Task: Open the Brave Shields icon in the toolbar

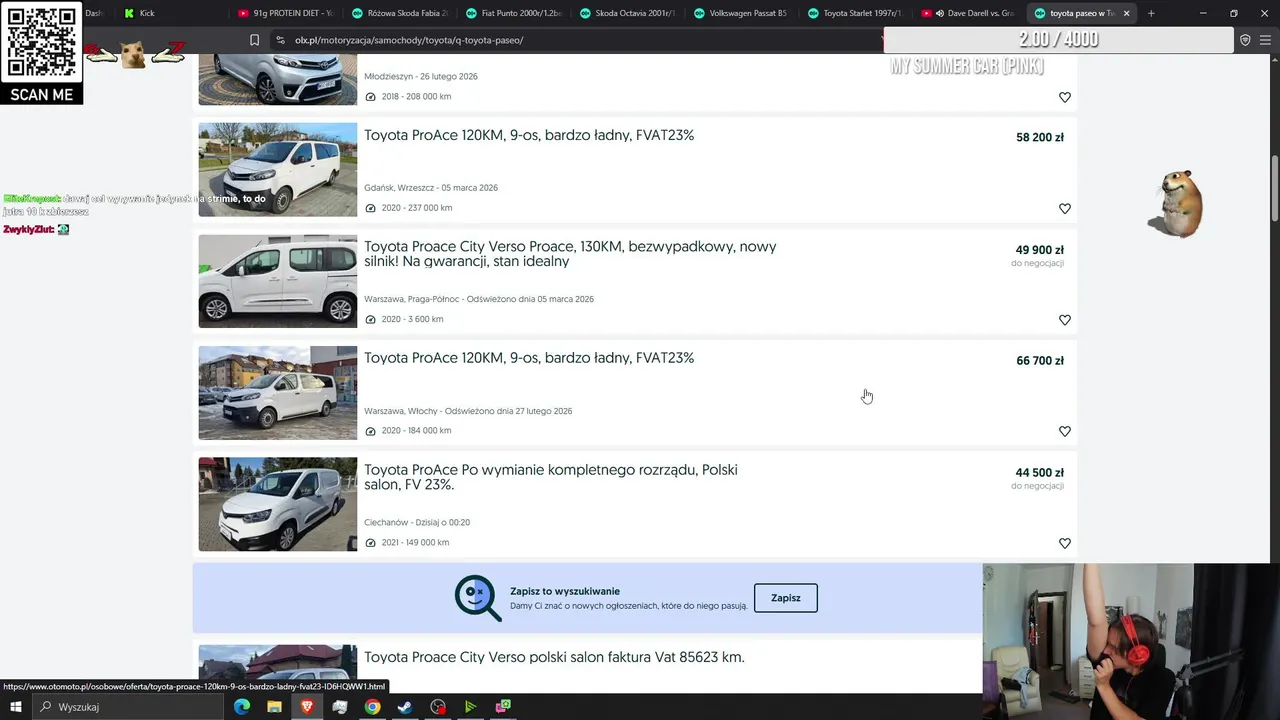Action: tap(1245, 40)
